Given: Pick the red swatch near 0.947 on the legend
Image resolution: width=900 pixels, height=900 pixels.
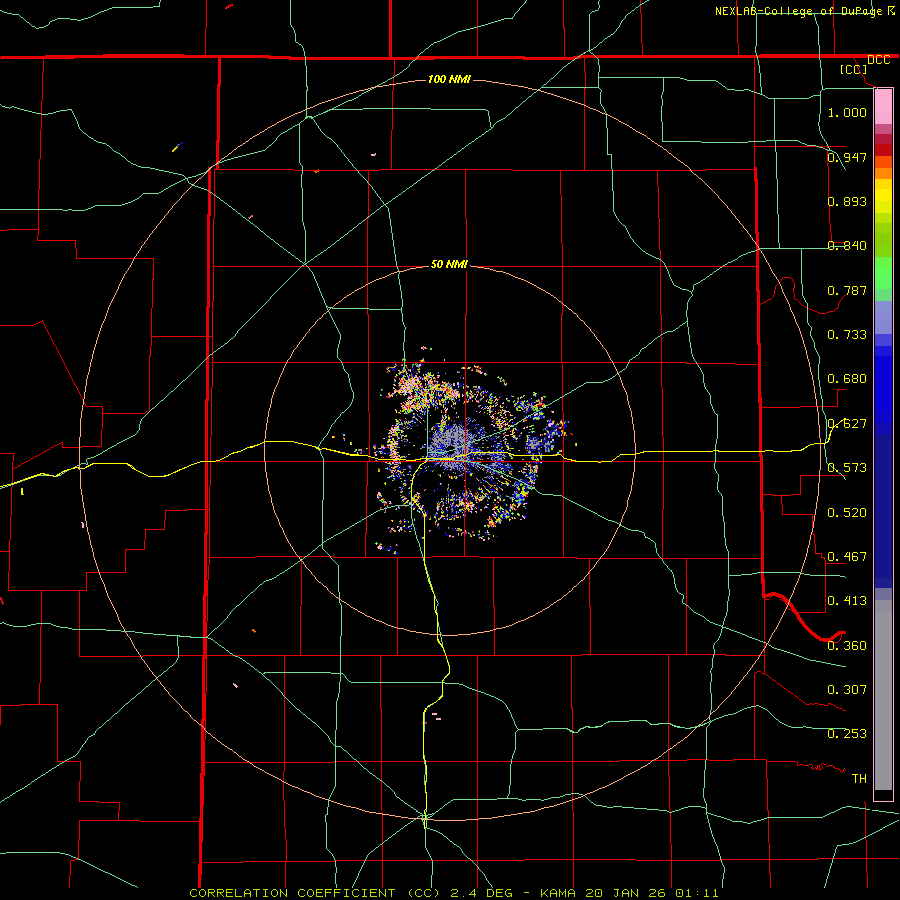Looking at the screenshot, I should point(883,149).
